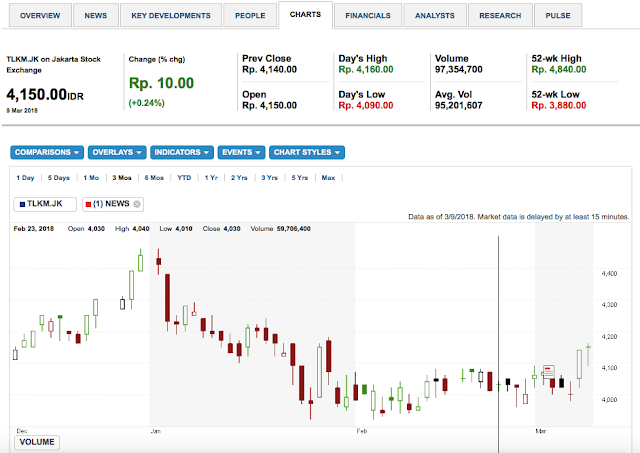Viewport: 640px width, 453px height.
Task: Show the Max time range
Action: pos(328,178)
